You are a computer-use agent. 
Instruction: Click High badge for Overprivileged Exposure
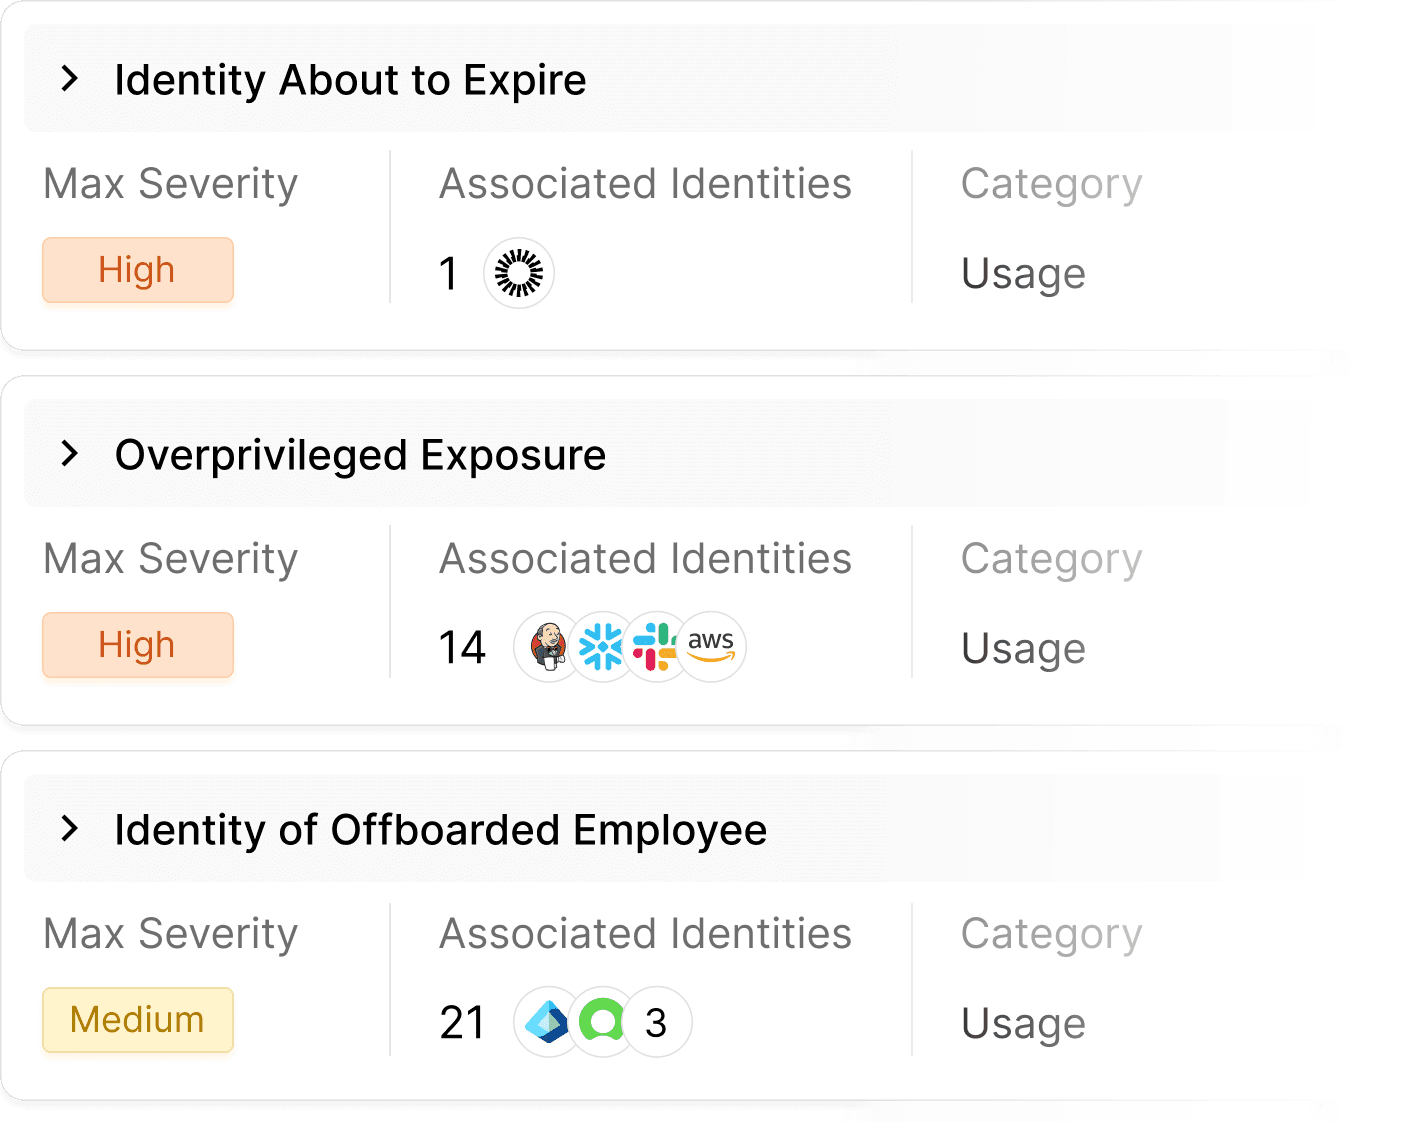tap(138, 645)
